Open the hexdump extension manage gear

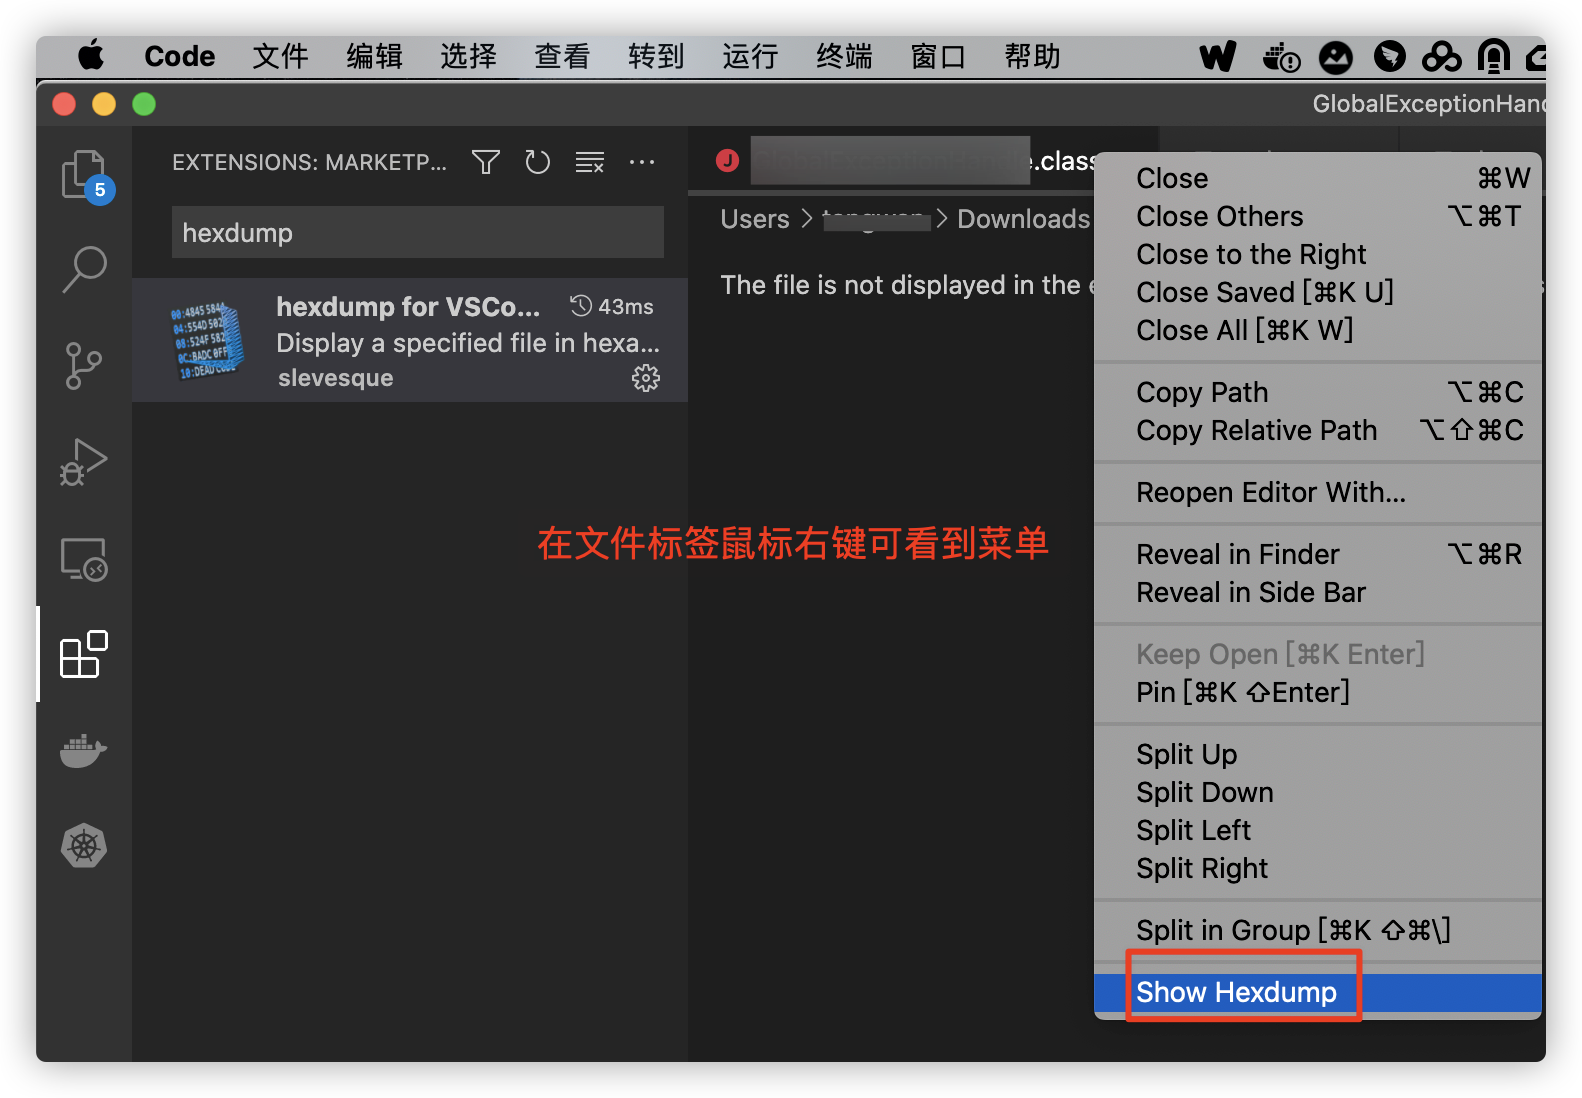tap(646, 378)
